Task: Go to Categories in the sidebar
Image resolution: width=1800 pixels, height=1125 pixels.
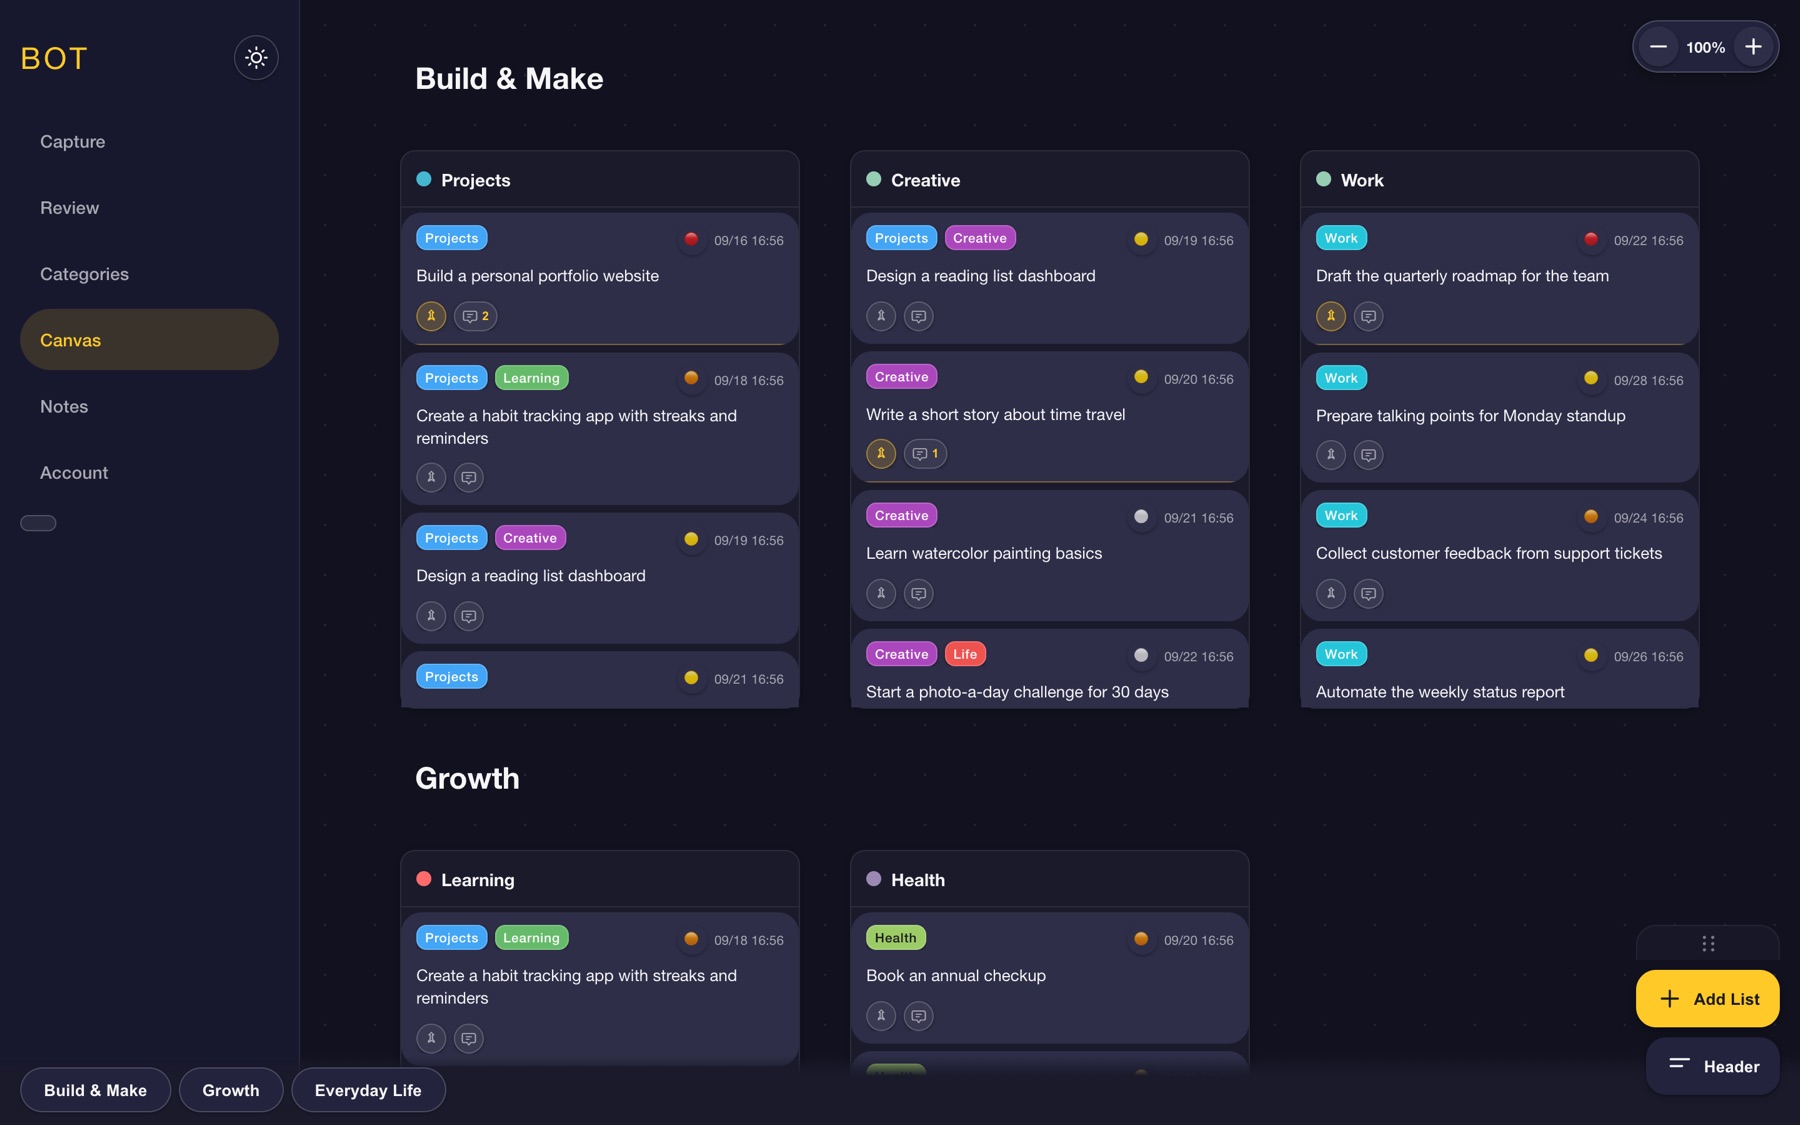Action: coord(149,274)
